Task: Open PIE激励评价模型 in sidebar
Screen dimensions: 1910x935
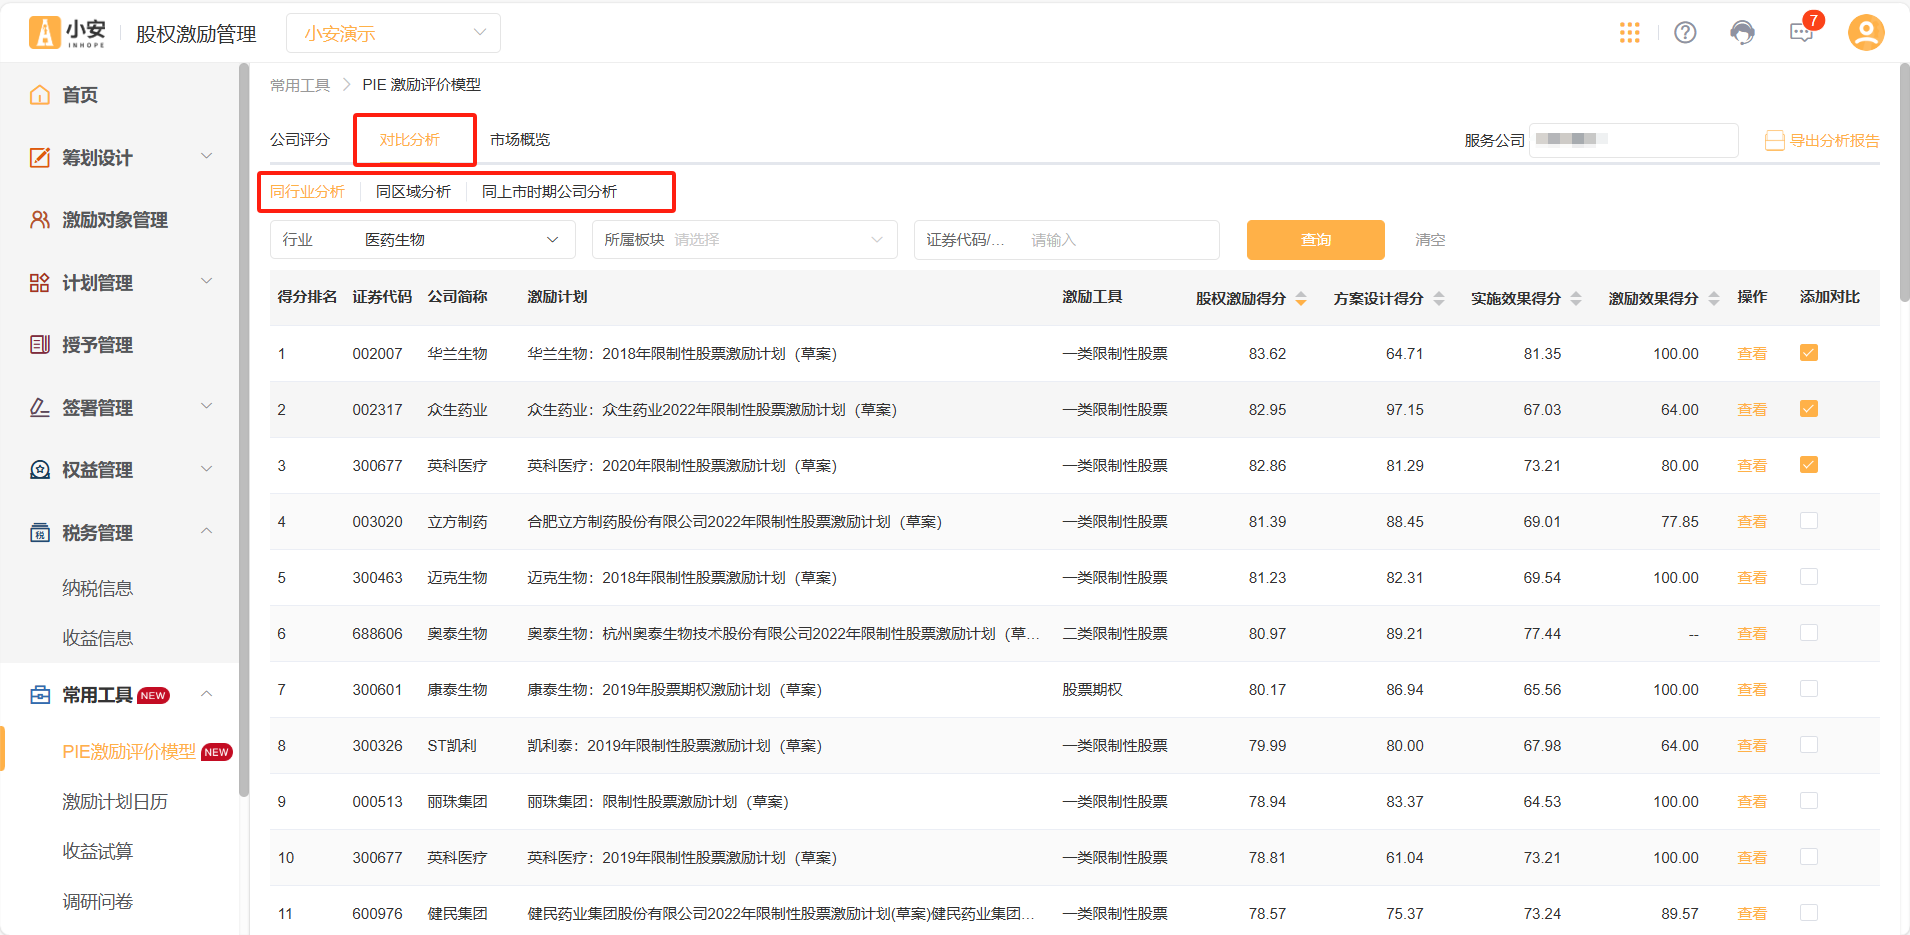Action: [129, 752]
